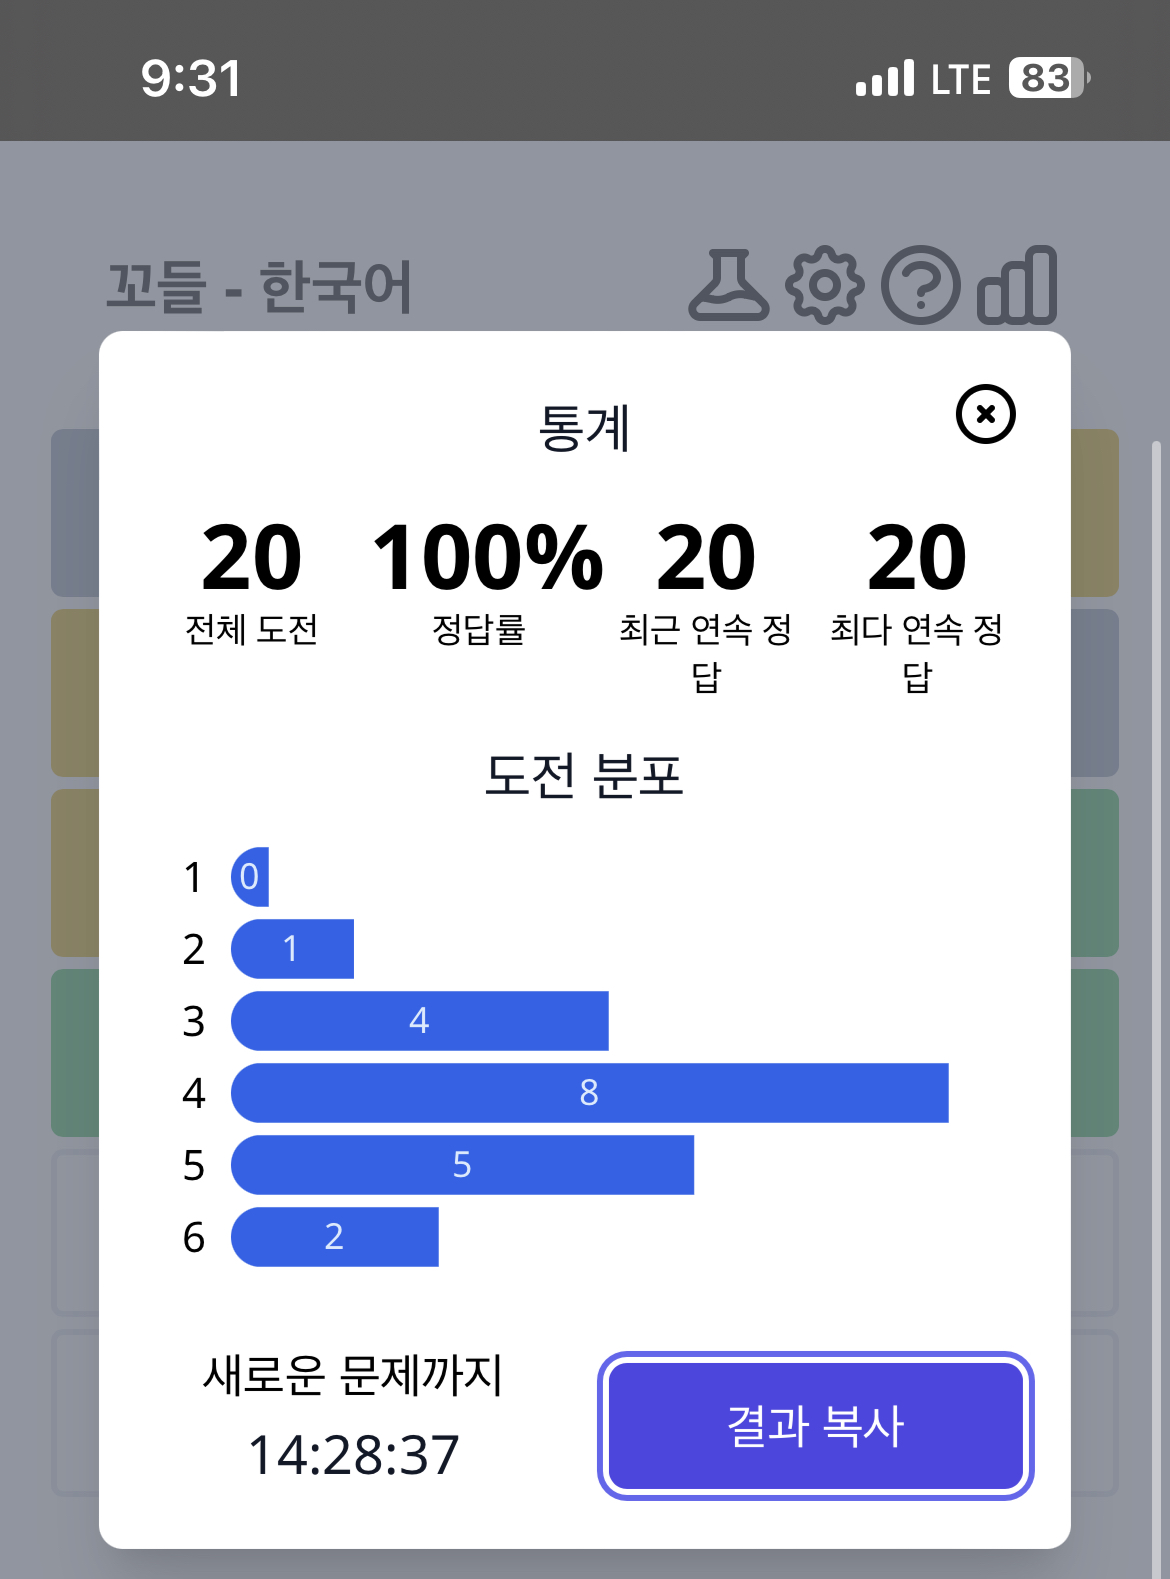Tap the bar chart statistics icon
The width and height of the screenshot is (1170, 1579).
pos(1017,286)
